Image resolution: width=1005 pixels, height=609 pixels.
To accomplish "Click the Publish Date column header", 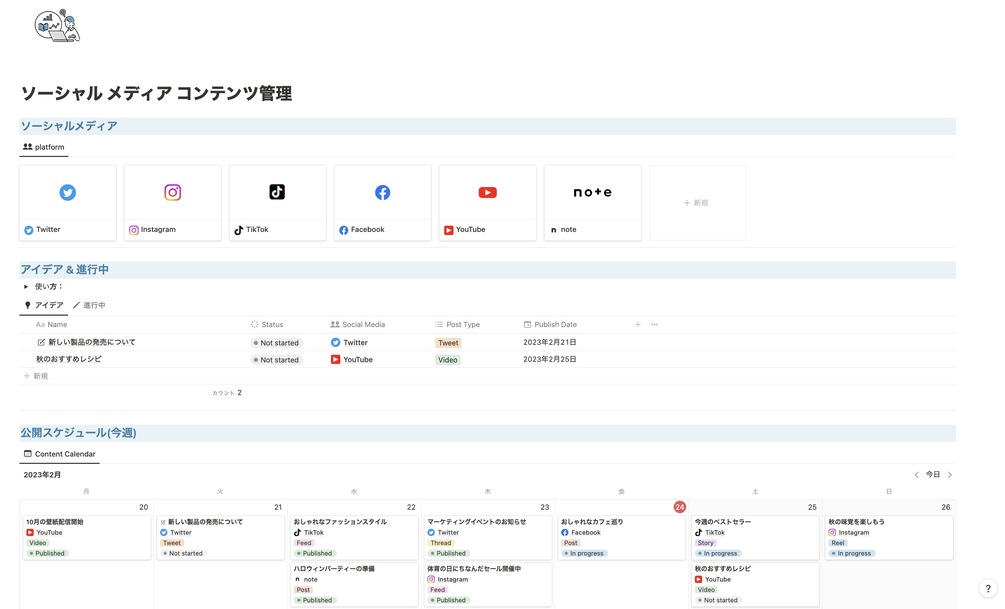I will pyautogui.click(x=550, y=324).
